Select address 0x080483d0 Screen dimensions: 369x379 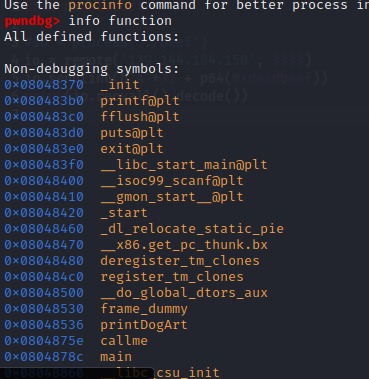click(44, 133)
